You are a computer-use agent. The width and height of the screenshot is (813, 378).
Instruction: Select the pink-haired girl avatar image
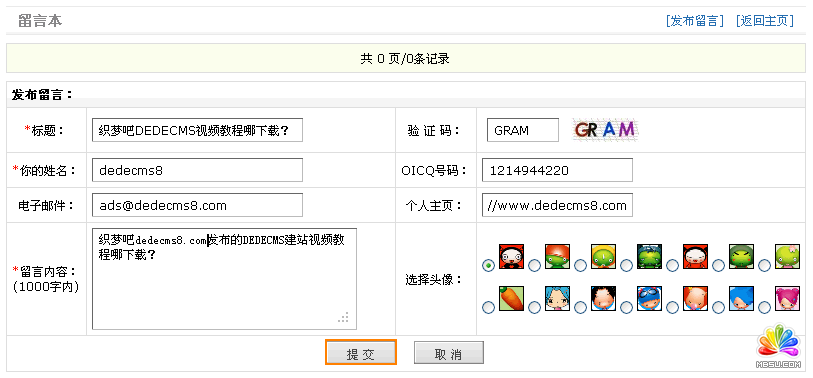788,299
